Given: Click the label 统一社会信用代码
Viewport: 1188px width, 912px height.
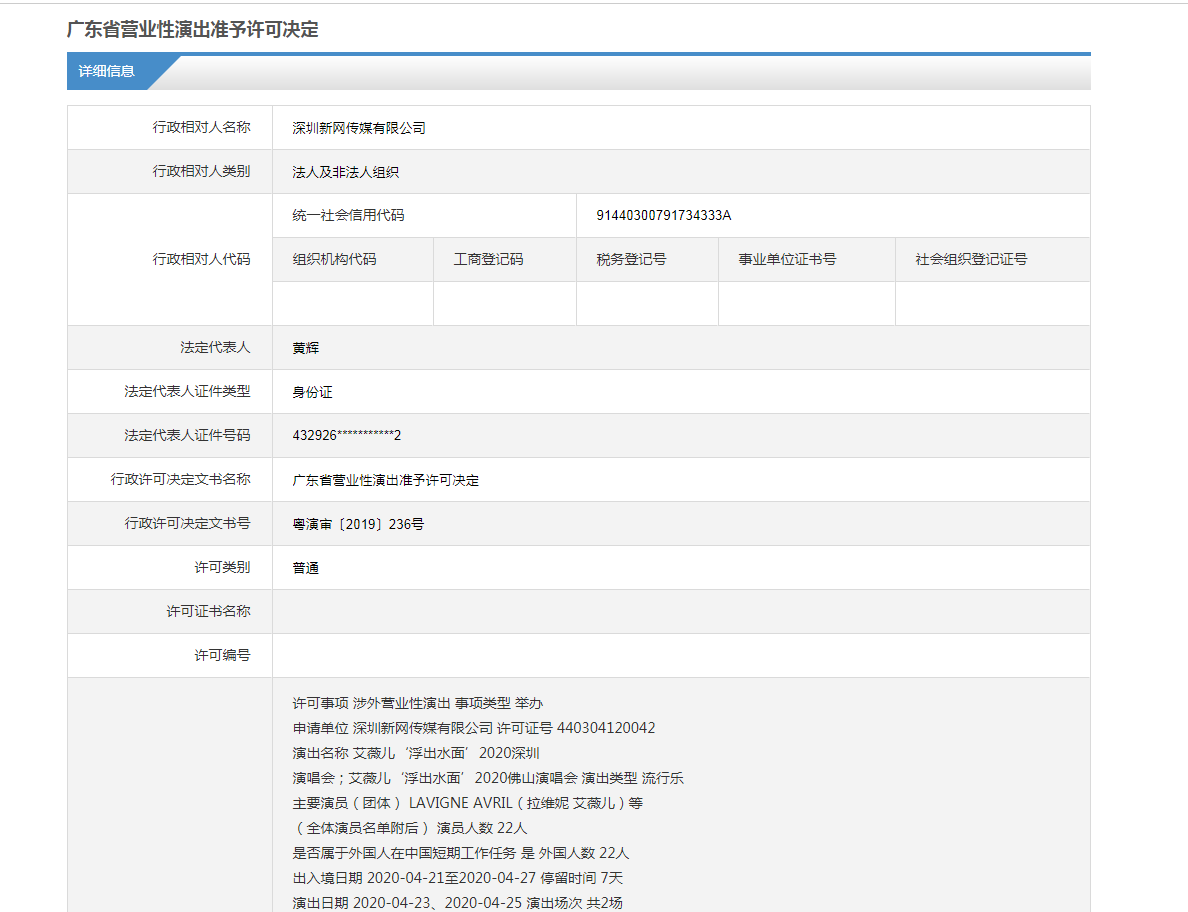Looking at the screenshot, I should [349, 216].
